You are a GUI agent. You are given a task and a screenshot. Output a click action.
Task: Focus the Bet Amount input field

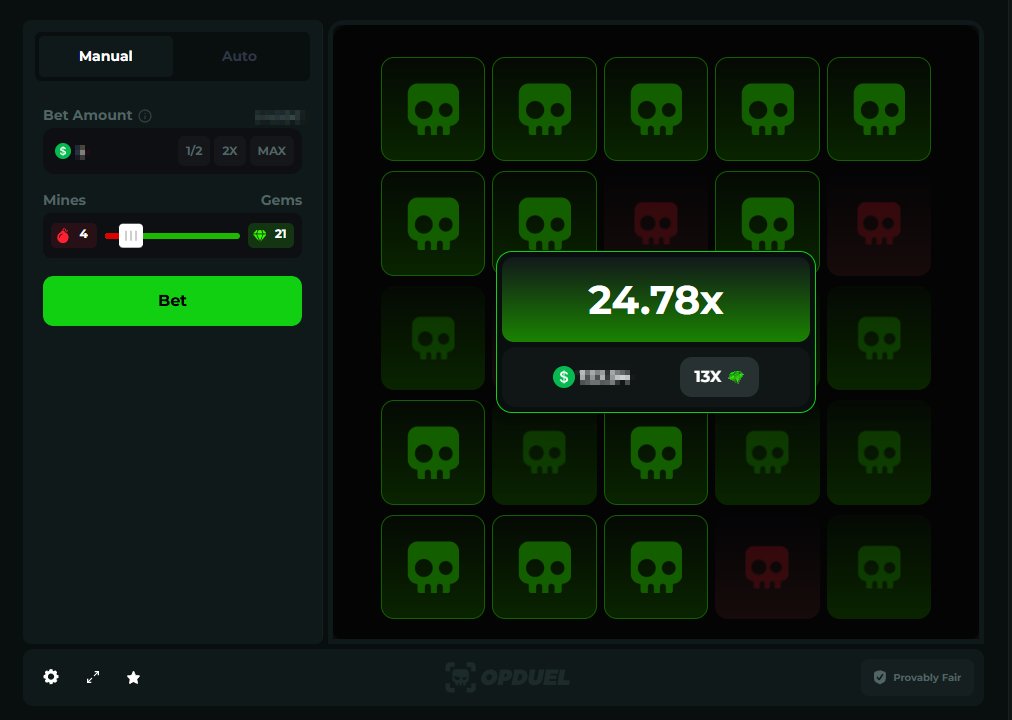pyautogui.click(x=172, y=151)
